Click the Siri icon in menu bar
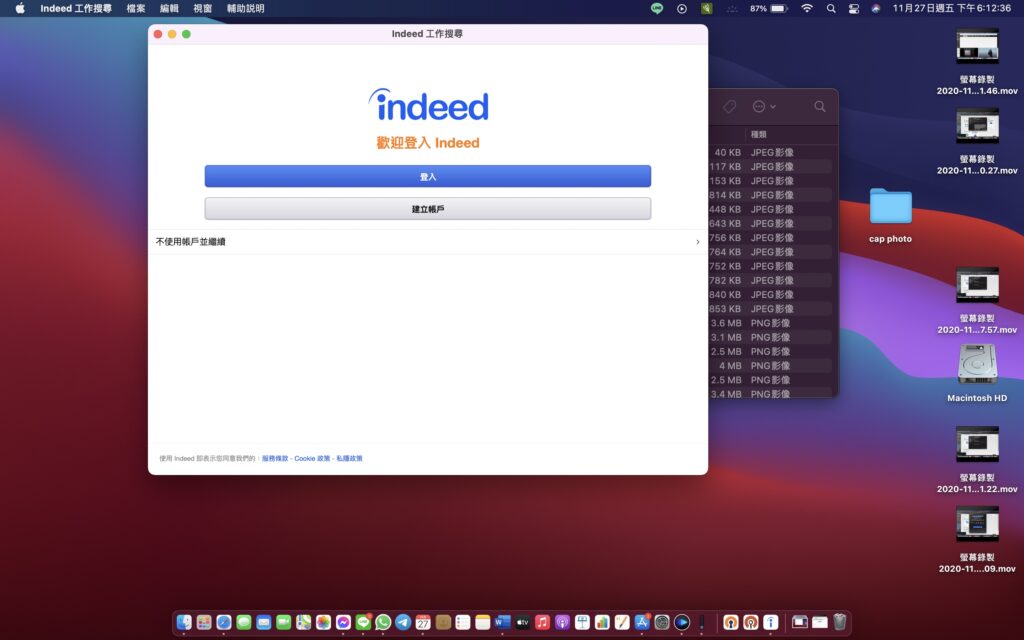The image size is (1024, 640). [876, 8]
